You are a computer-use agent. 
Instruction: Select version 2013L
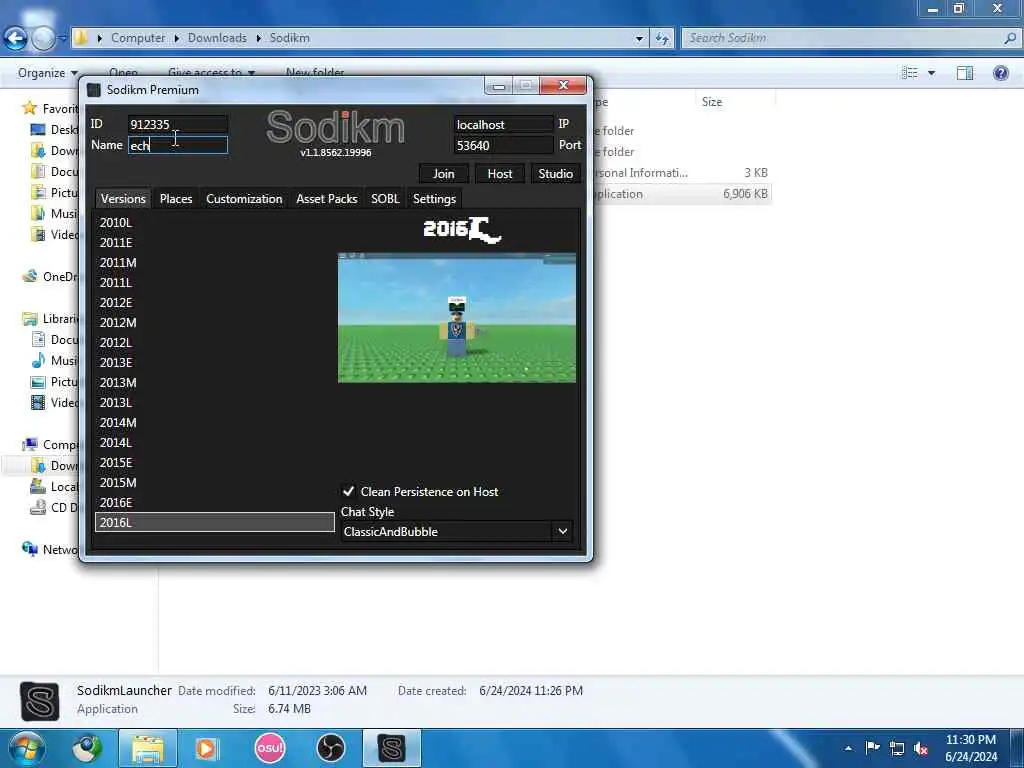(215, 402)
